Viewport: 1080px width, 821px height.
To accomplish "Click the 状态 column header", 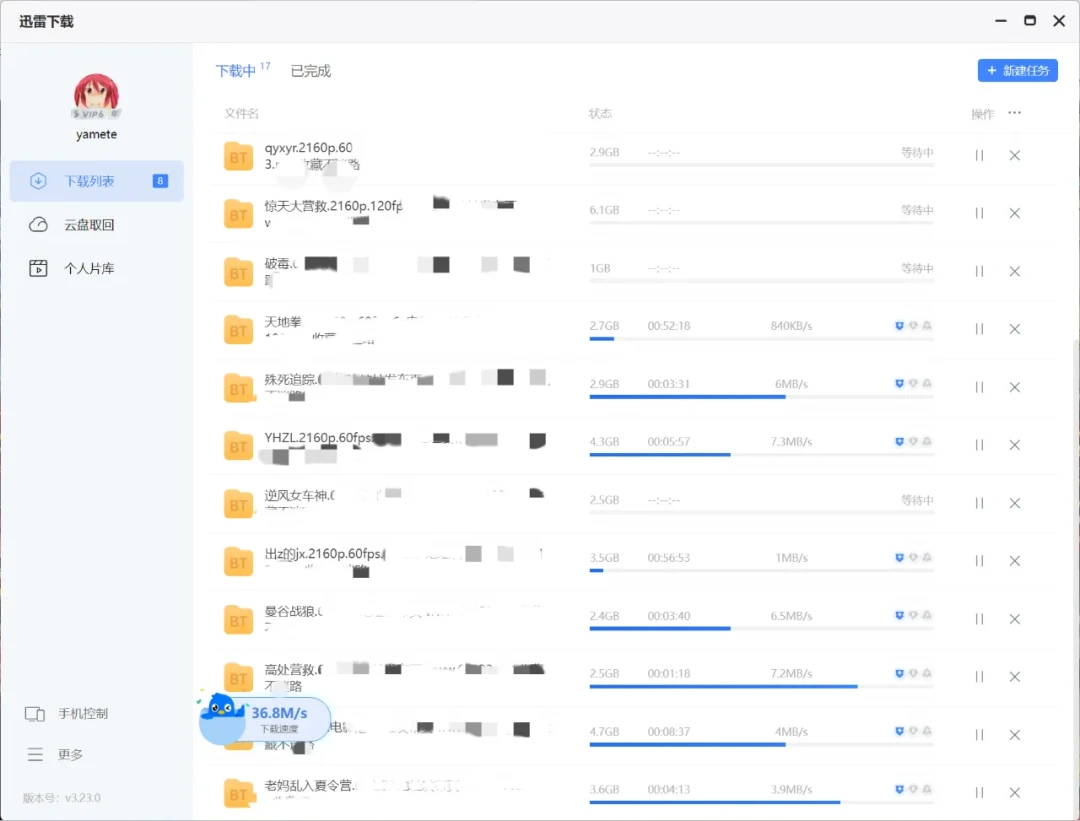I will 601,114.
